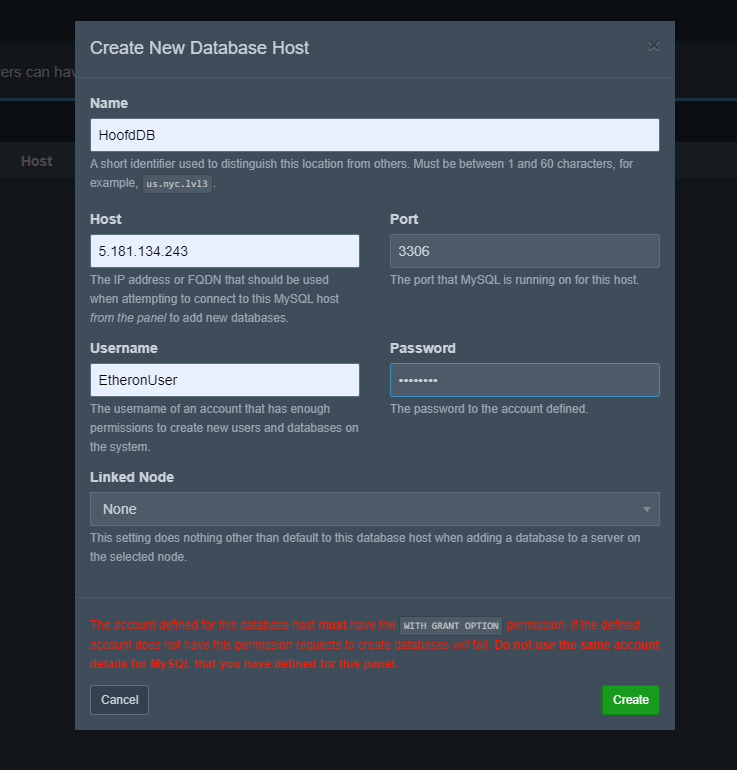Click the Password label

click(422, 348)
